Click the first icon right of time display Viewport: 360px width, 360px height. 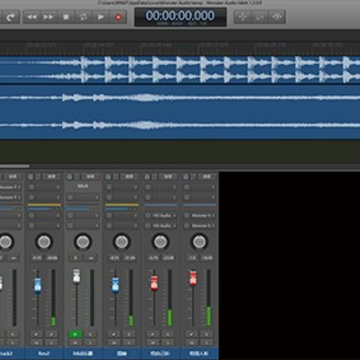click(x=243, y=17)
